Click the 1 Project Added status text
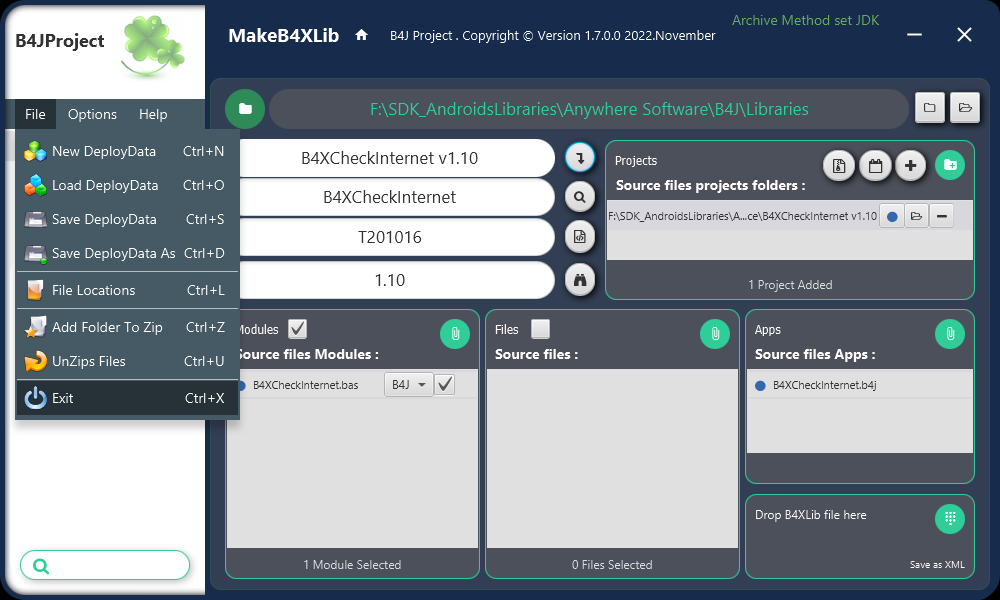 pyautogui.click(x=790, y=285)
